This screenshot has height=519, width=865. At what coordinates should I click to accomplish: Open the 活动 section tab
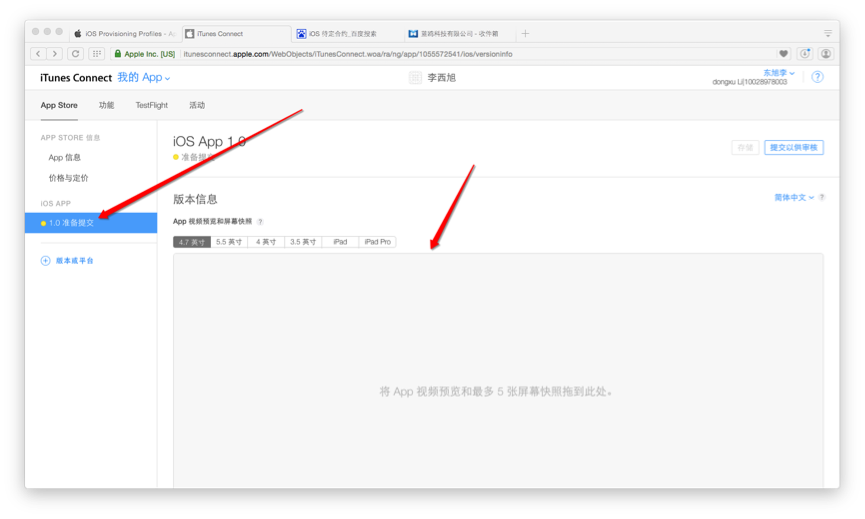point(197,105)
